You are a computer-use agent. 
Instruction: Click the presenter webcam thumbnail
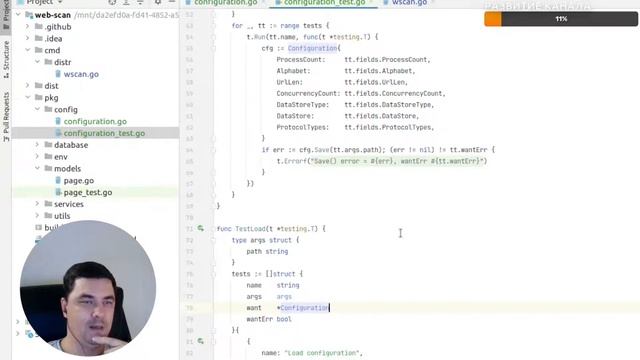pyautogui.click(x=88, y=288)
